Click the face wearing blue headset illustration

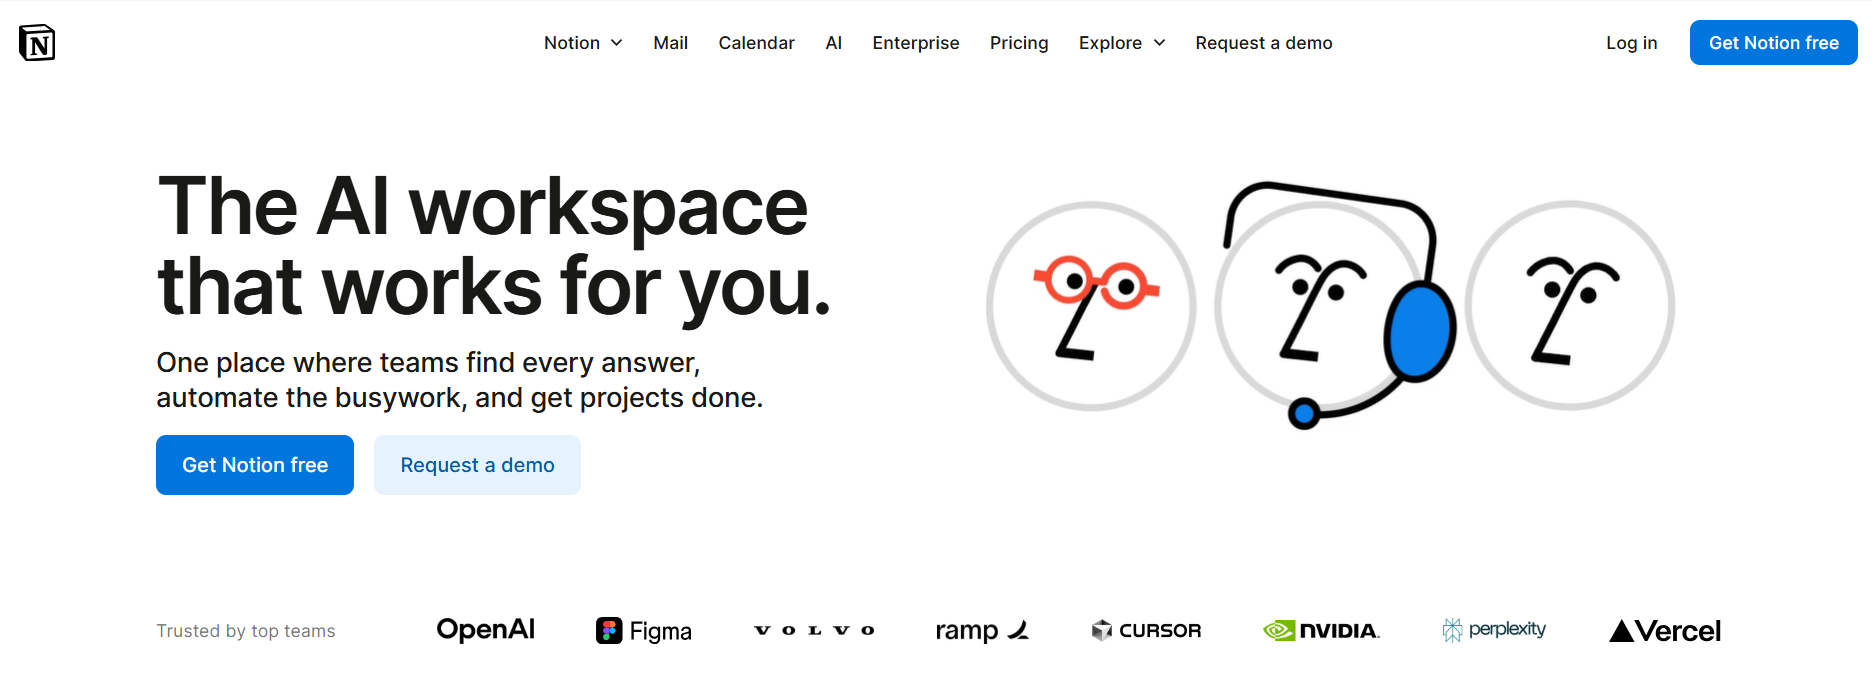(x=1335, y=305)
